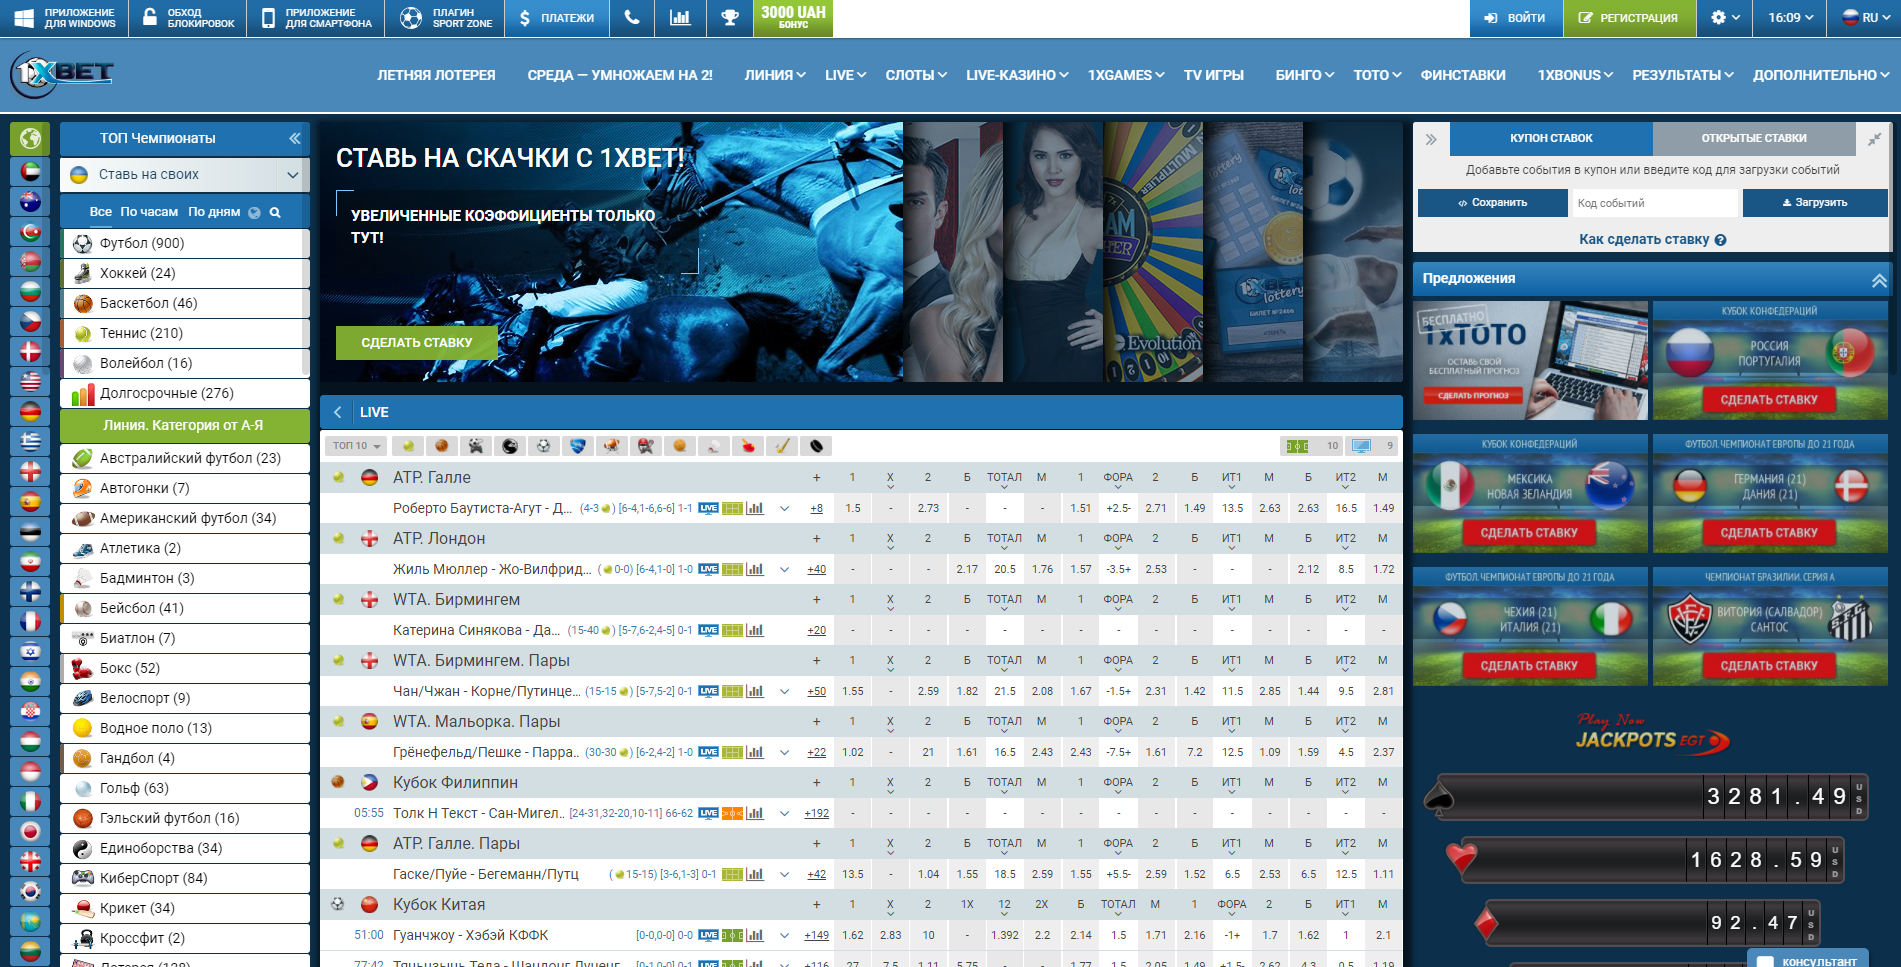
Task: Open ТОП 10 dropdown in LIVE filters
Action: coord(356,446)
